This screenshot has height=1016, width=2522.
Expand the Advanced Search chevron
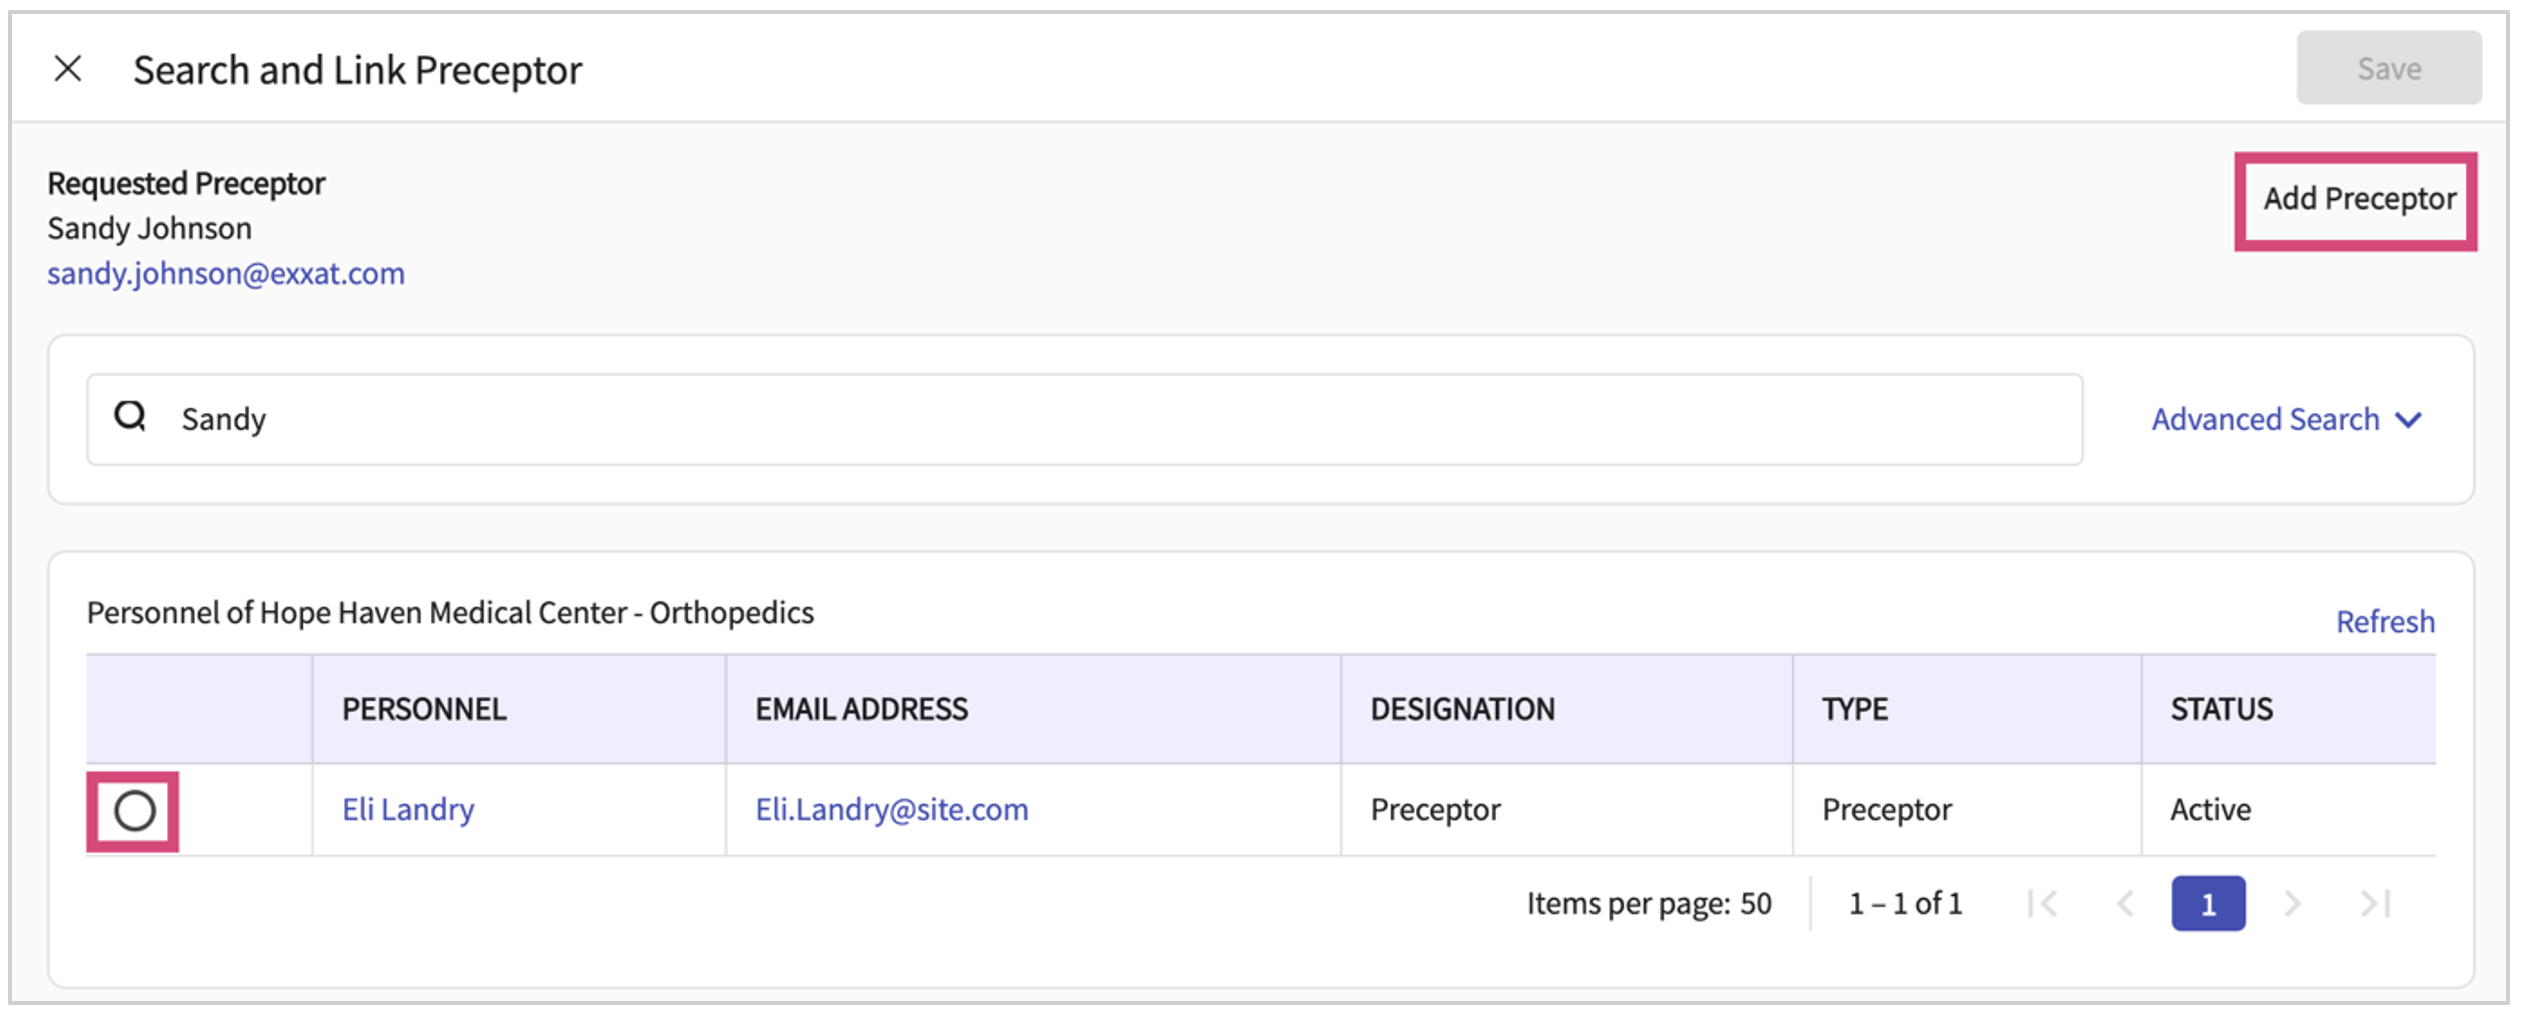coord(2410,420)
